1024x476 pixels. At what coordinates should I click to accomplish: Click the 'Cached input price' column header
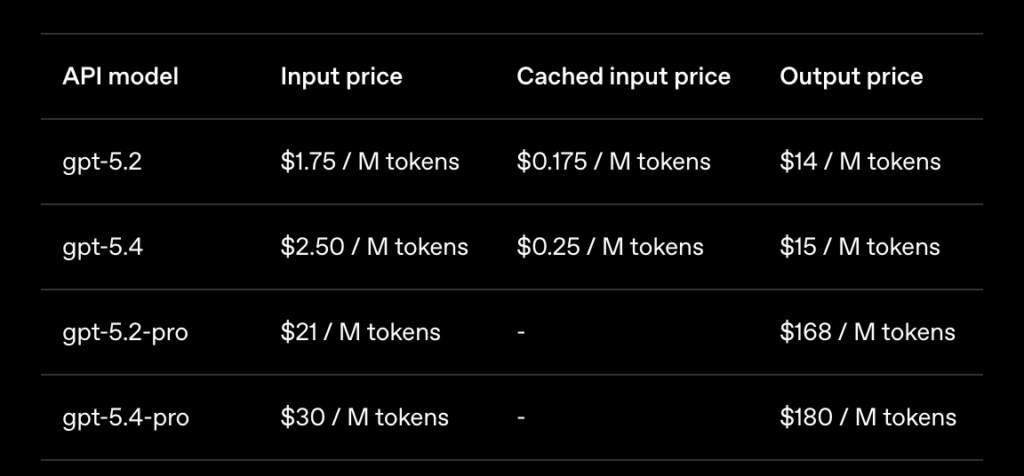click(x=623, y=77)
